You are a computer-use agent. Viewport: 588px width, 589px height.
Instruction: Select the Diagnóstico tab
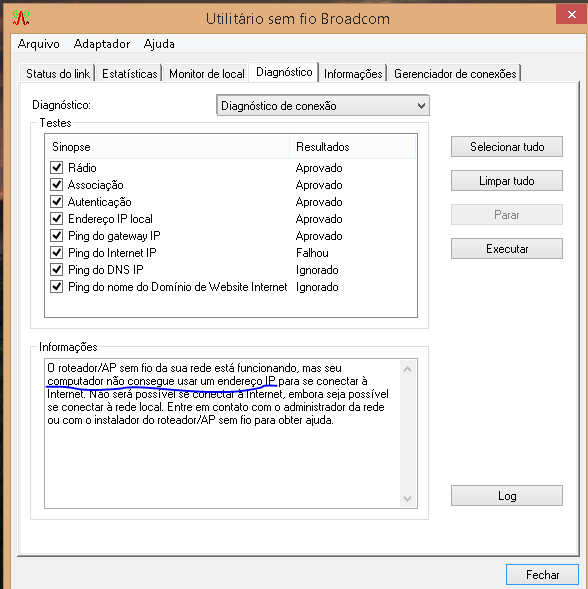click(x=284, y=72)
